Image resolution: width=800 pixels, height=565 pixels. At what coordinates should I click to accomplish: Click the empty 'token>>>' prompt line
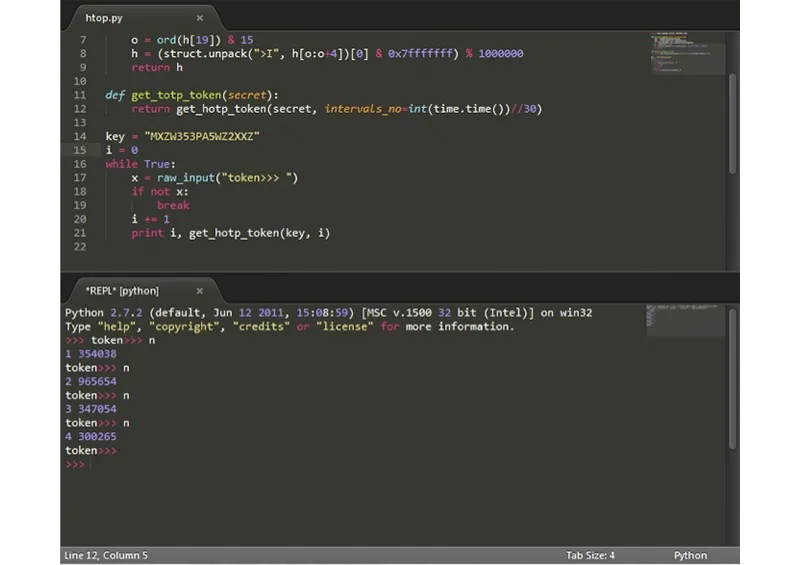pos(91,451)
